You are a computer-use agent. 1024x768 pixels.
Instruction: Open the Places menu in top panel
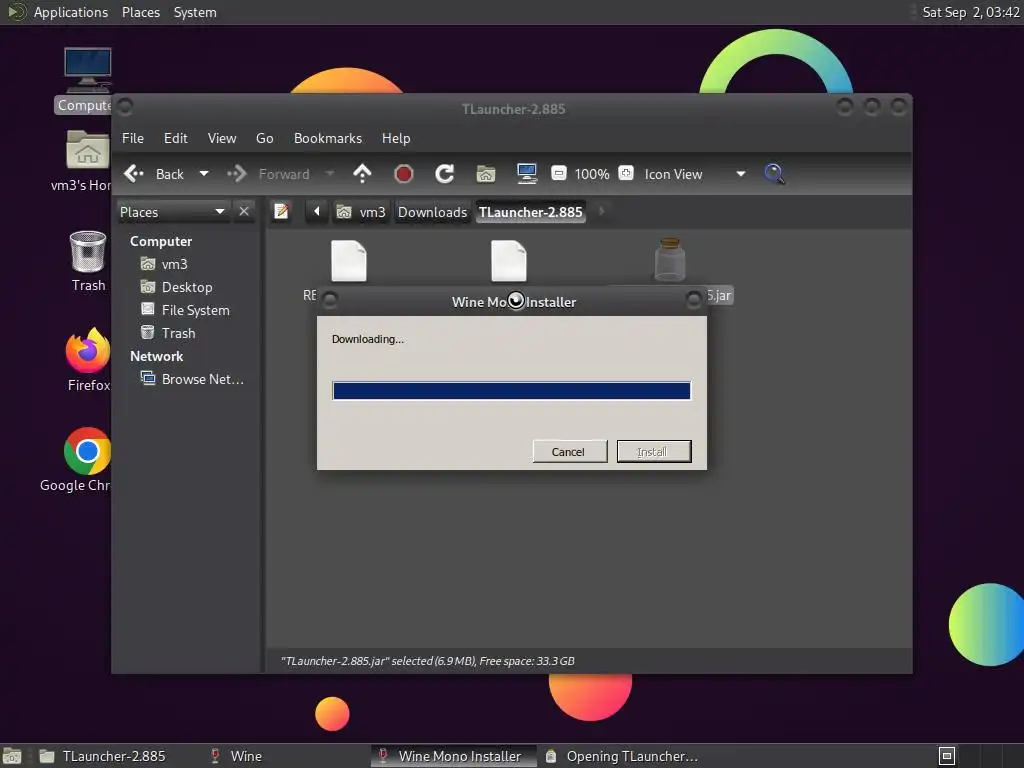140,12
